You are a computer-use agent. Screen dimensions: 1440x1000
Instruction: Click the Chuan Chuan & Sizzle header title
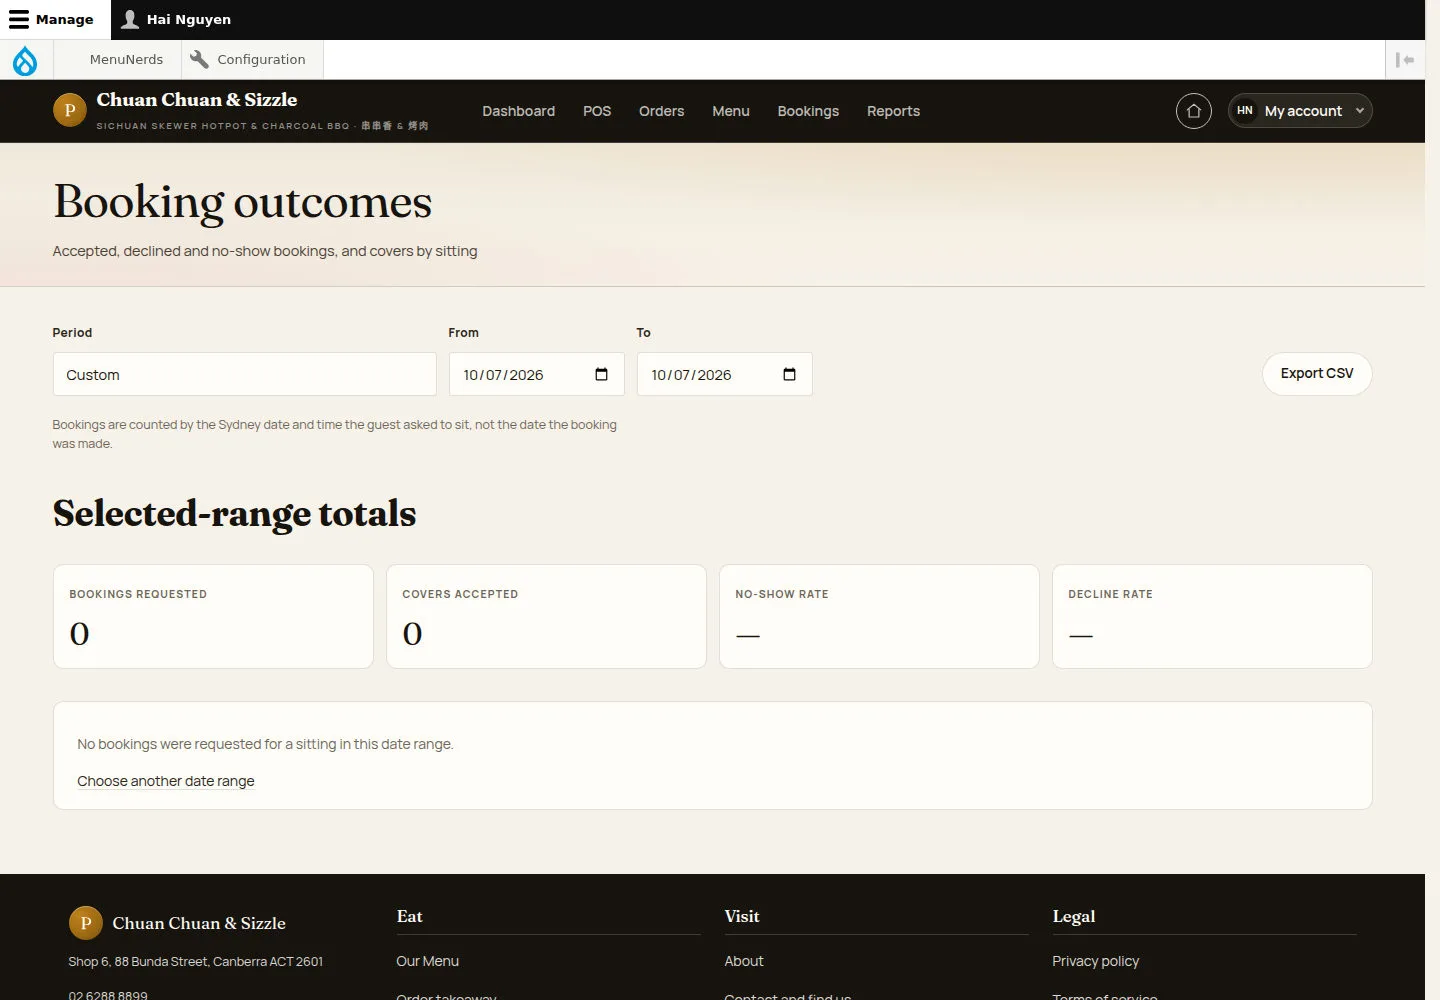(197, 100)
